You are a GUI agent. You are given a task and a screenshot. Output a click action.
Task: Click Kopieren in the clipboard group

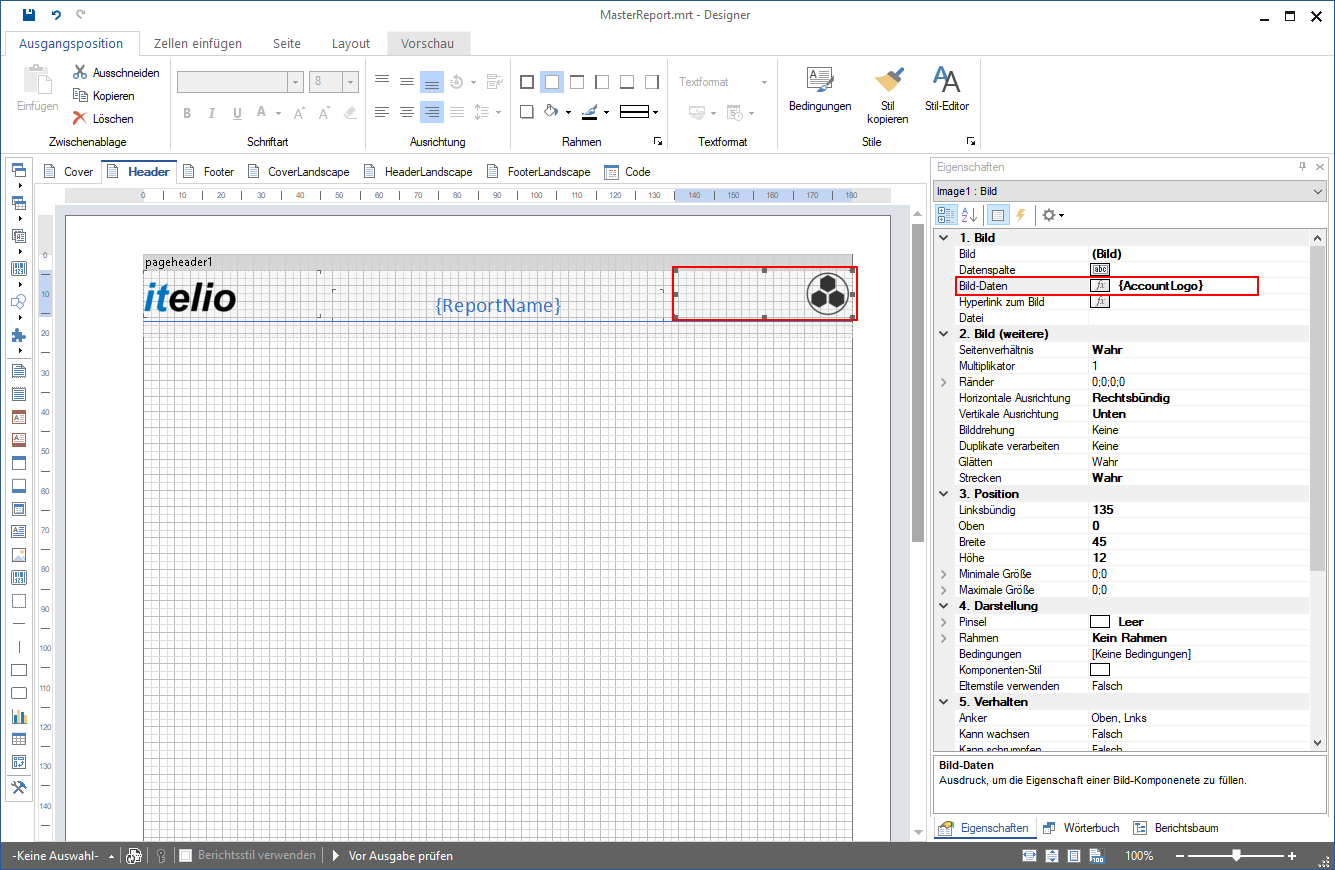(103, 96)
